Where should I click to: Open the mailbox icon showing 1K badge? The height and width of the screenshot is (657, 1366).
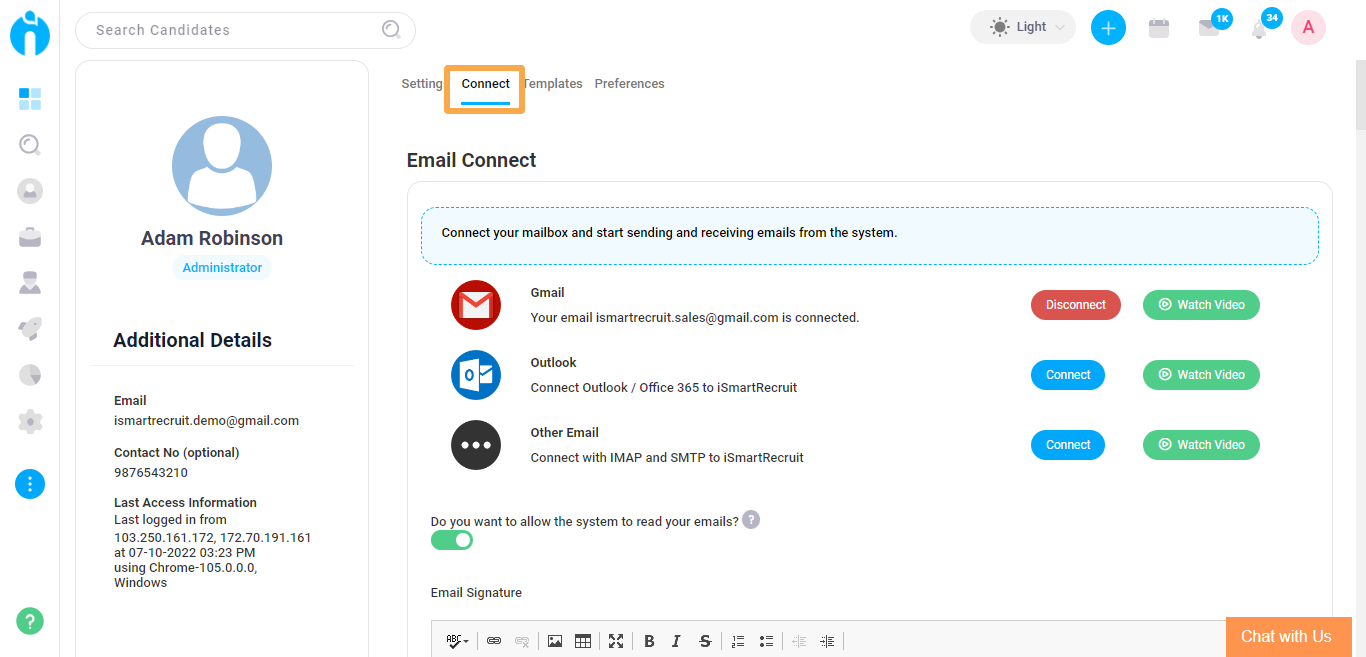tap(1209, 27)
